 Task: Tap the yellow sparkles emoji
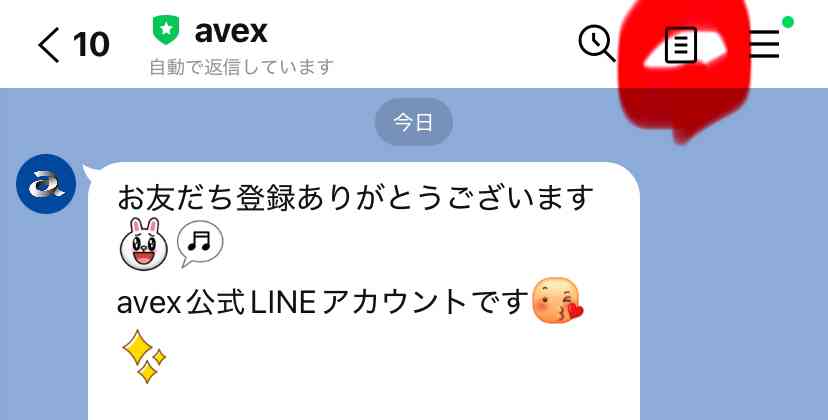click(x=144, y=356)
